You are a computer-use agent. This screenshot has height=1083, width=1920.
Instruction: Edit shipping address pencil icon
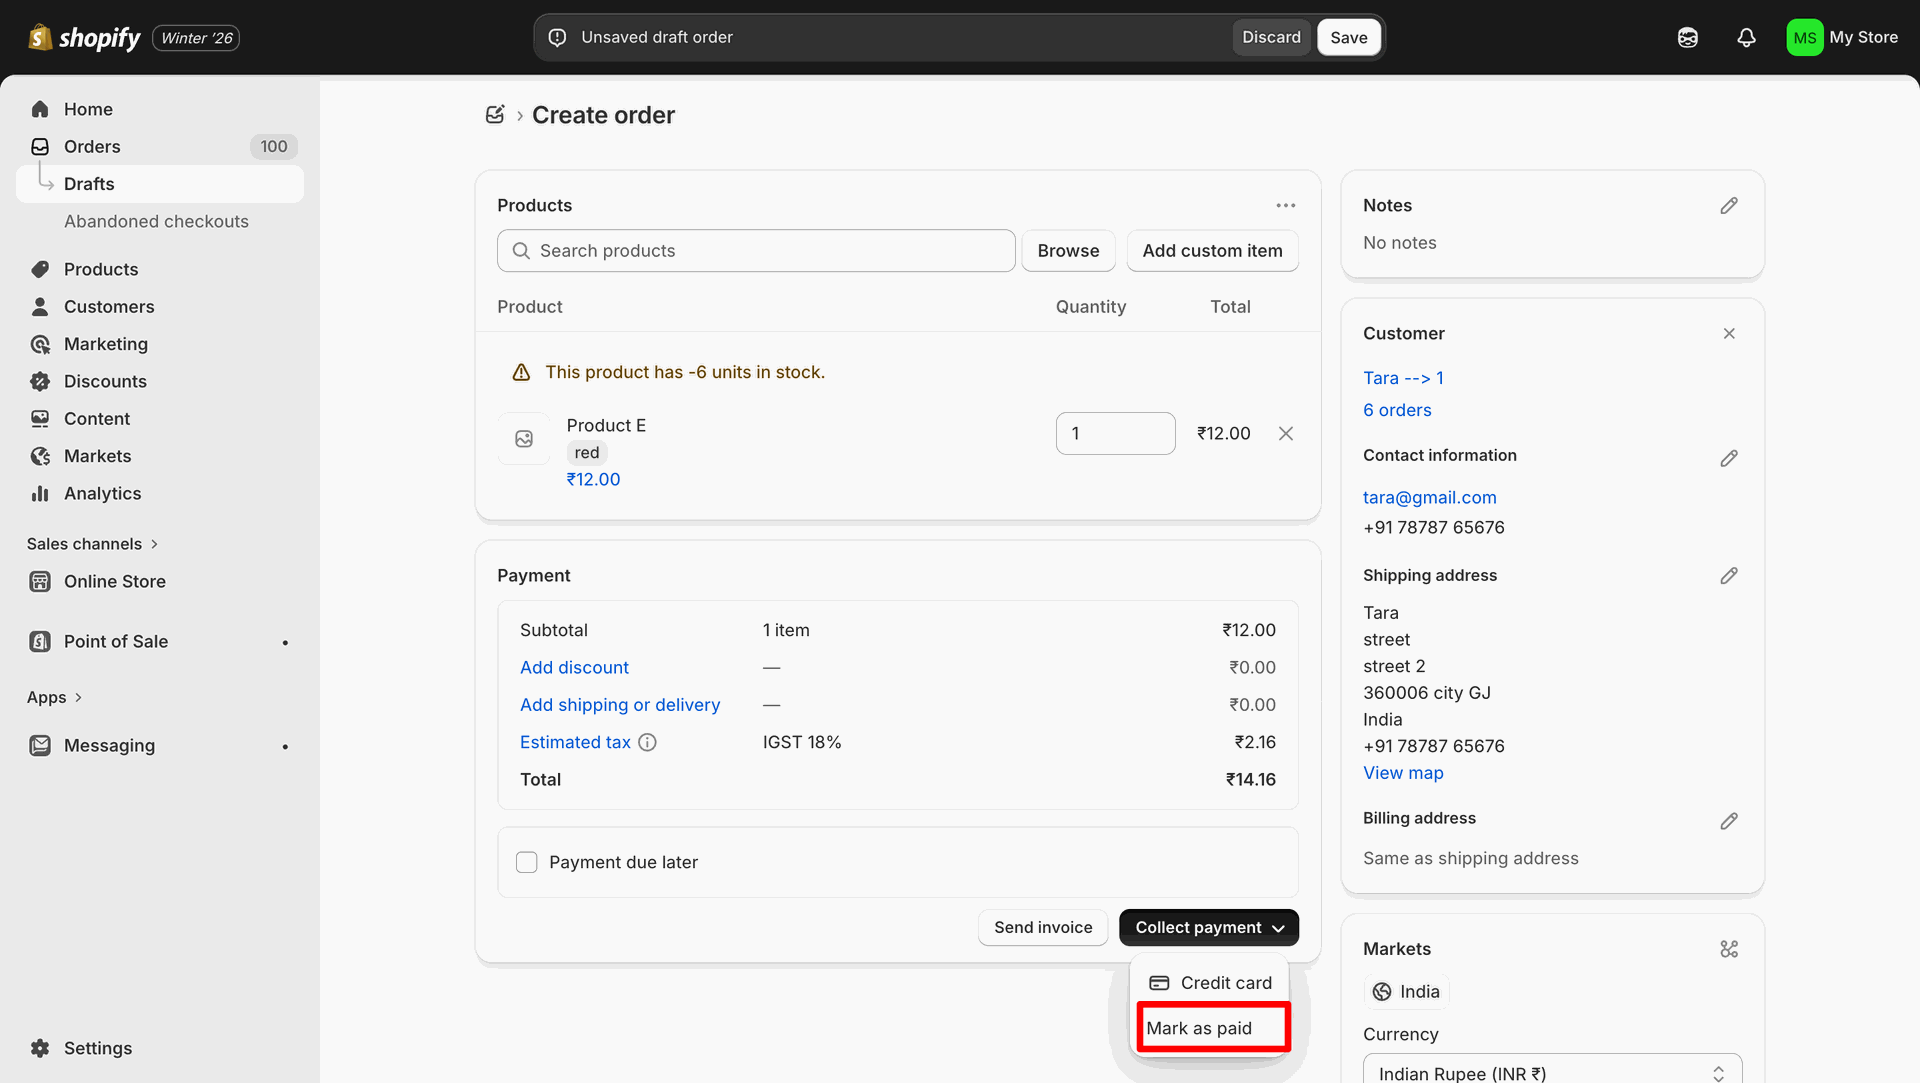(x=1729, y=575)
